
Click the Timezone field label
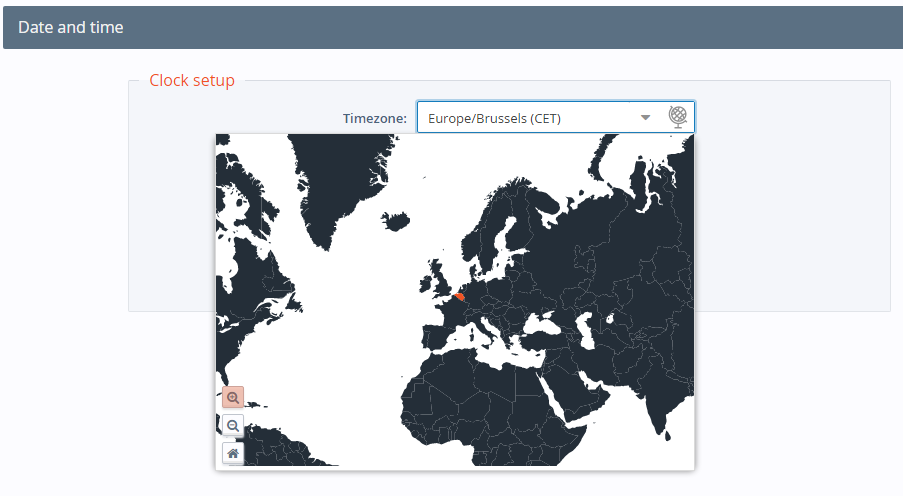tap(374, 118)
